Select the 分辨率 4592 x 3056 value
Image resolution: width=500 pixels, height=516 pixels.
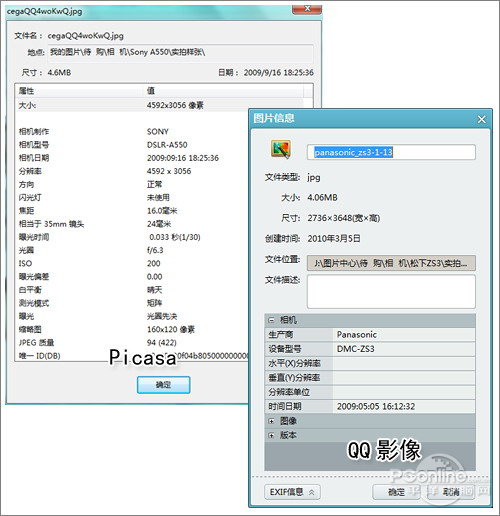(x=169, y=171)
